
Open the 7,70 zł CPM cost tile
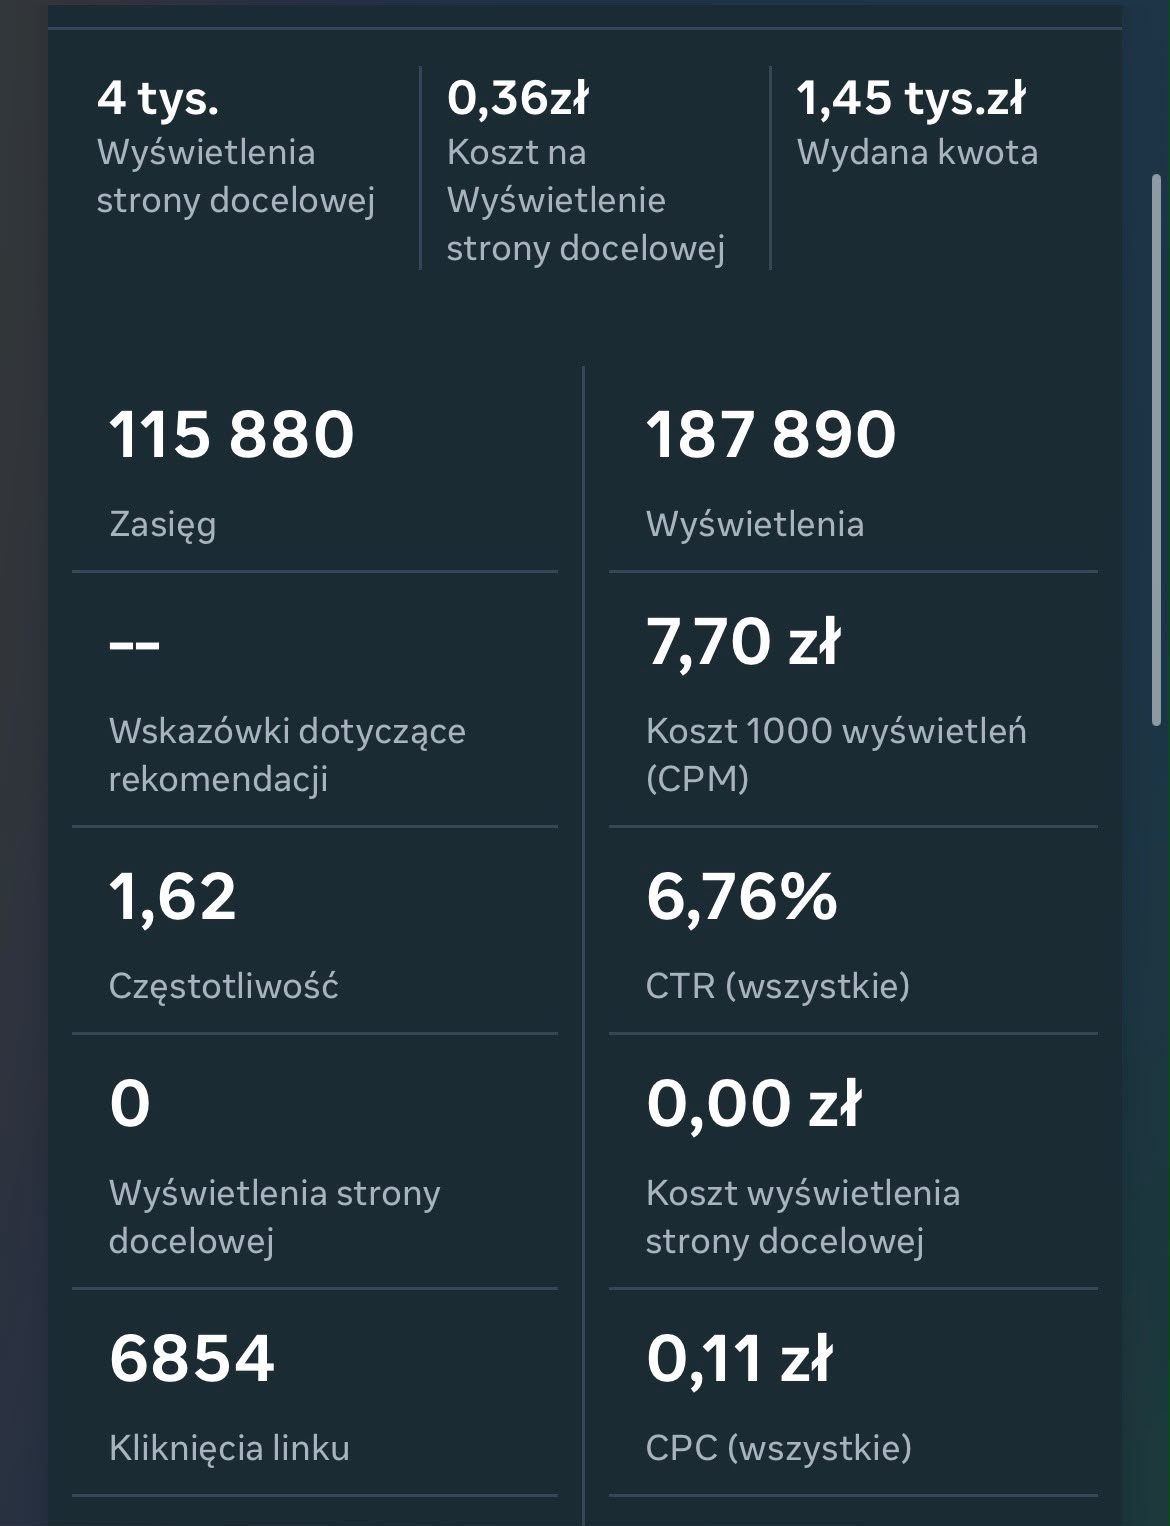click(x=853, y=700)
